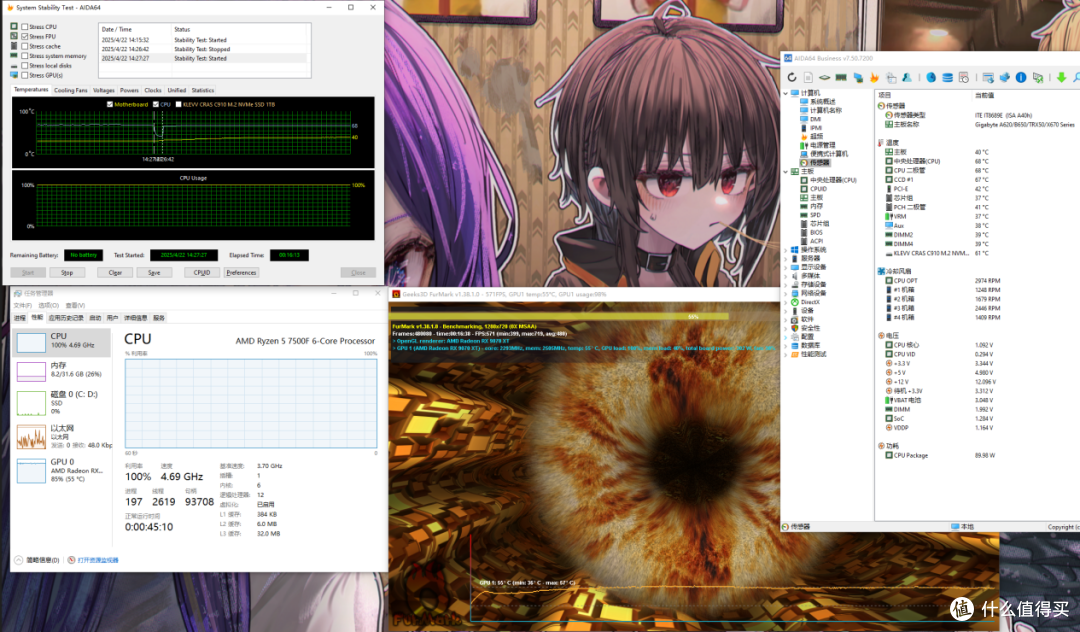
Task: Enable the Stress local disks checkbox
Action: coord(25,65)
